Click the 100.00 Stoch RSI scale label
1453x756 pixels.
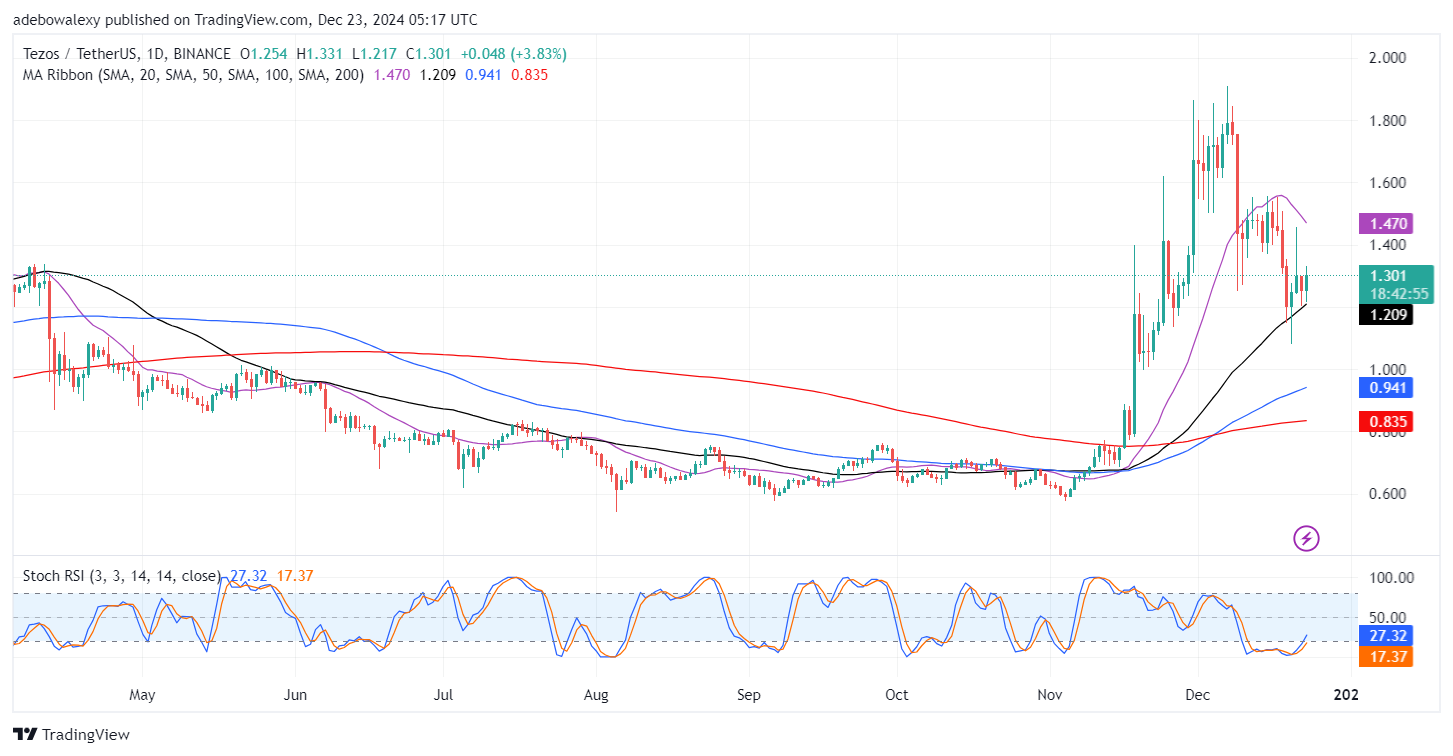(1391, 578)
